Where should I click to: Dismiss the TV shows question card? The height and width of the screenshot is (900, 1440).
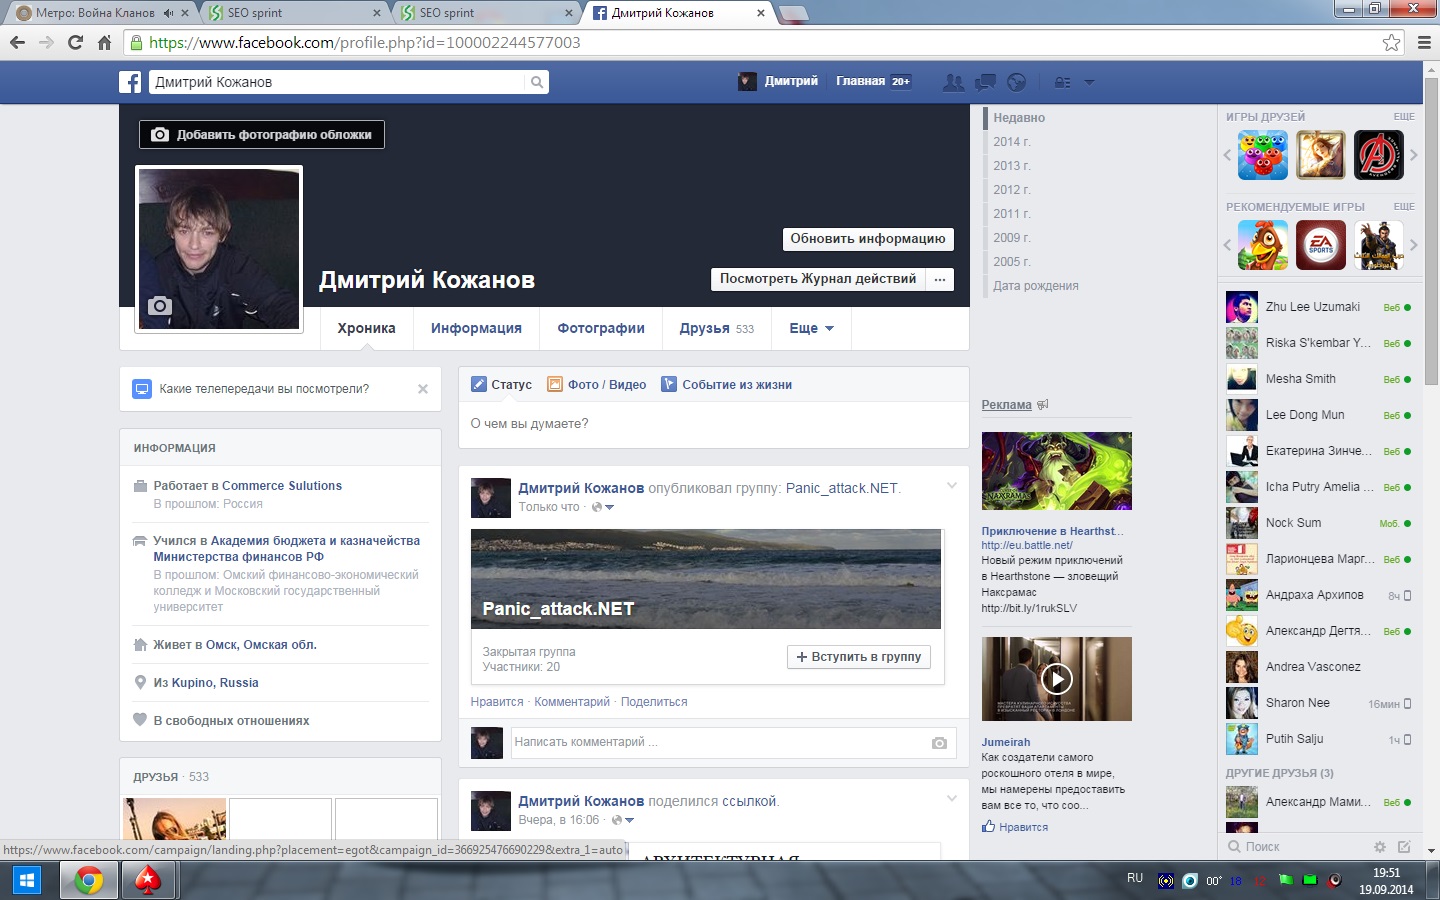click(423, 389)
